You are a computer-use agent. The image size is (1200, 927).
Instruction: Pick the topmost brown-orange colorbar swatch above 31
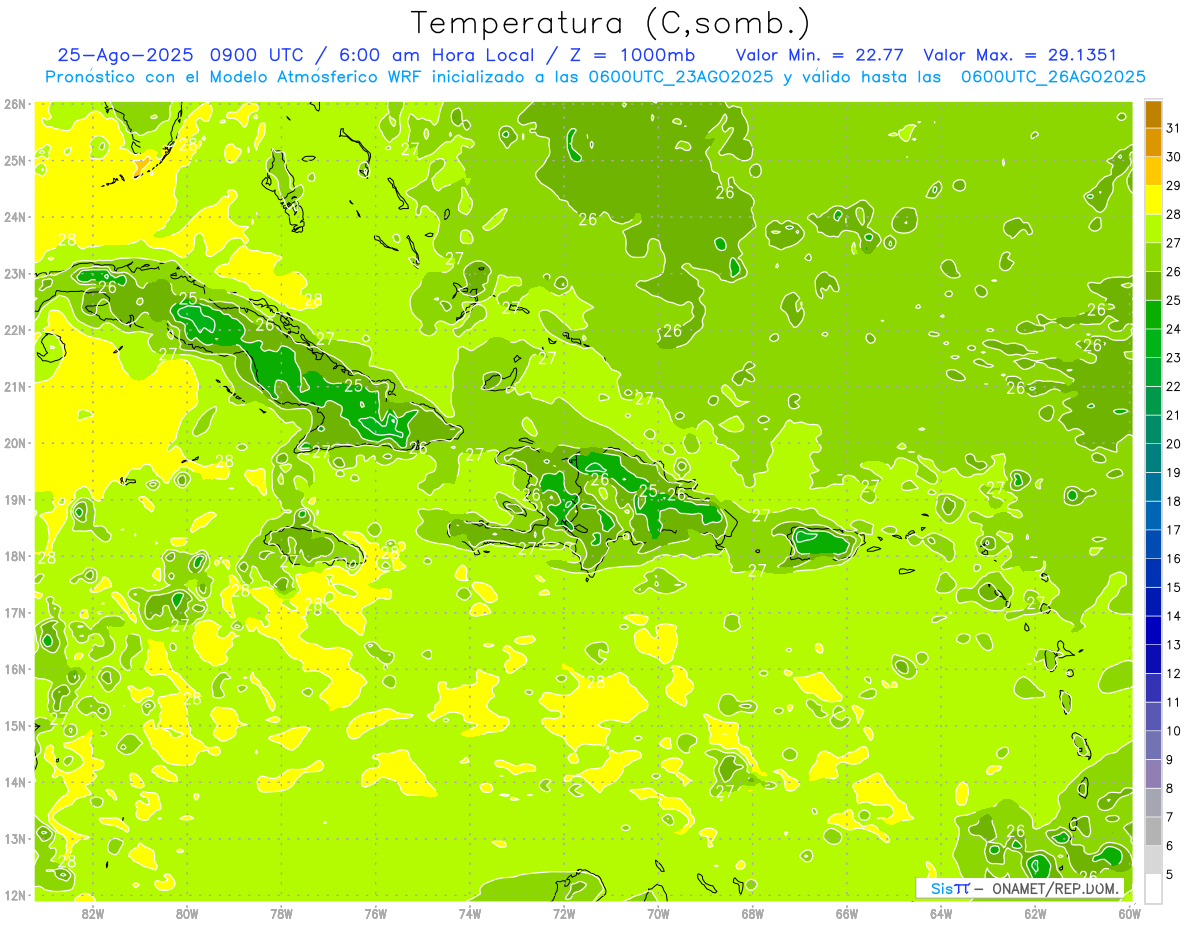tap(1153, 114)
